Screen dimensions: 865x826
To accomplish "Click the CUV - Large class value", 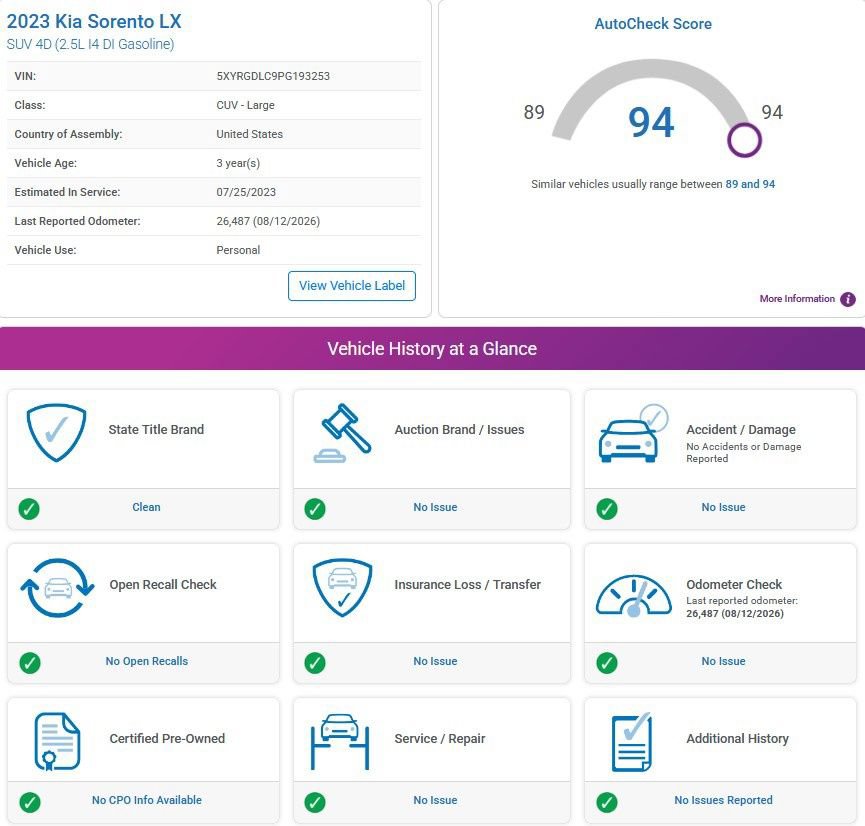I will (245, 105).
